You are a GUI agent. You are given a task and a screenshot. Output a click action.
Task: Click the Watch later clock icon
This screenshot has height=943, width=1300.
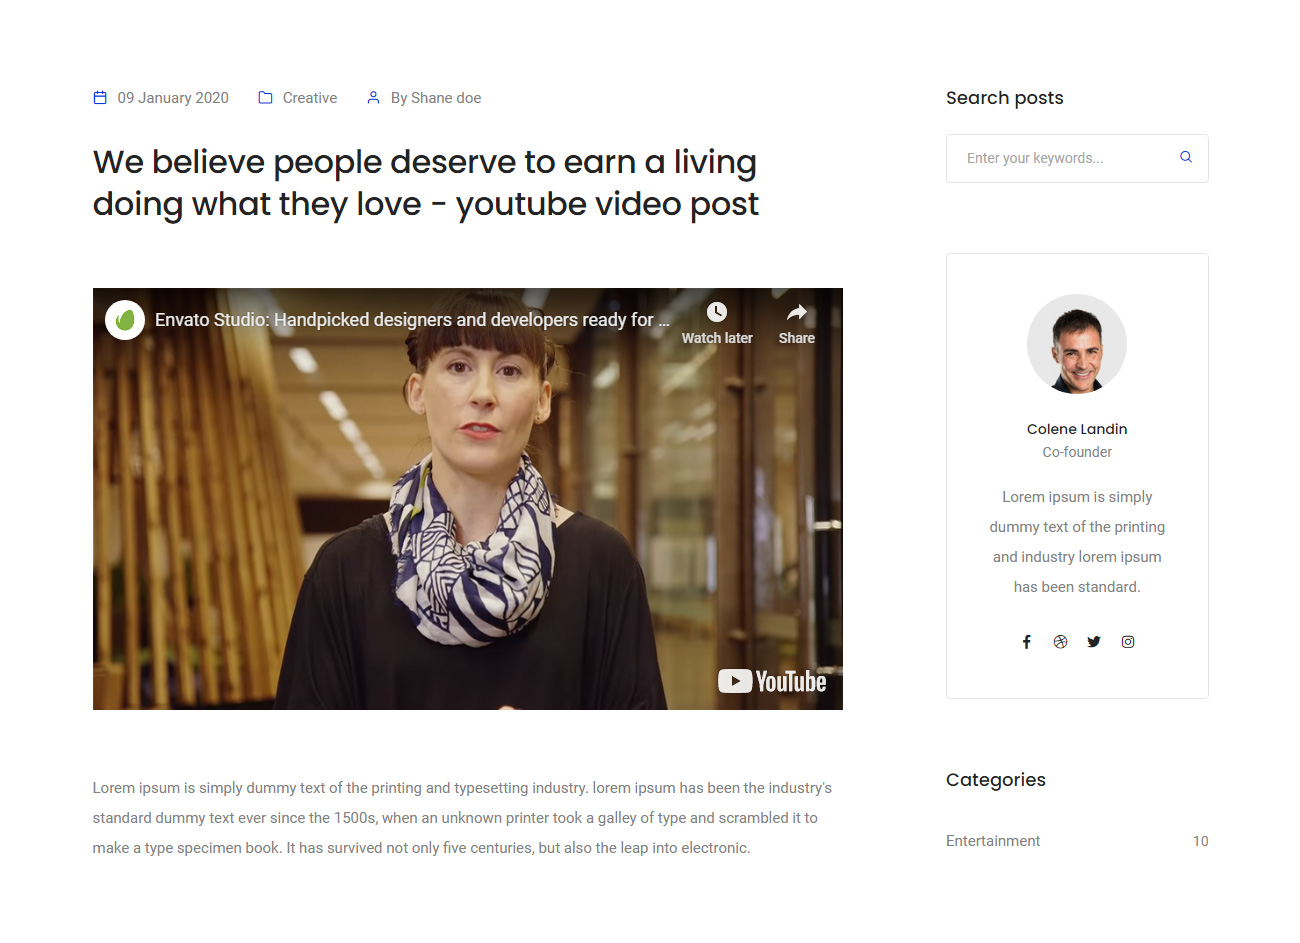point(717,312)
